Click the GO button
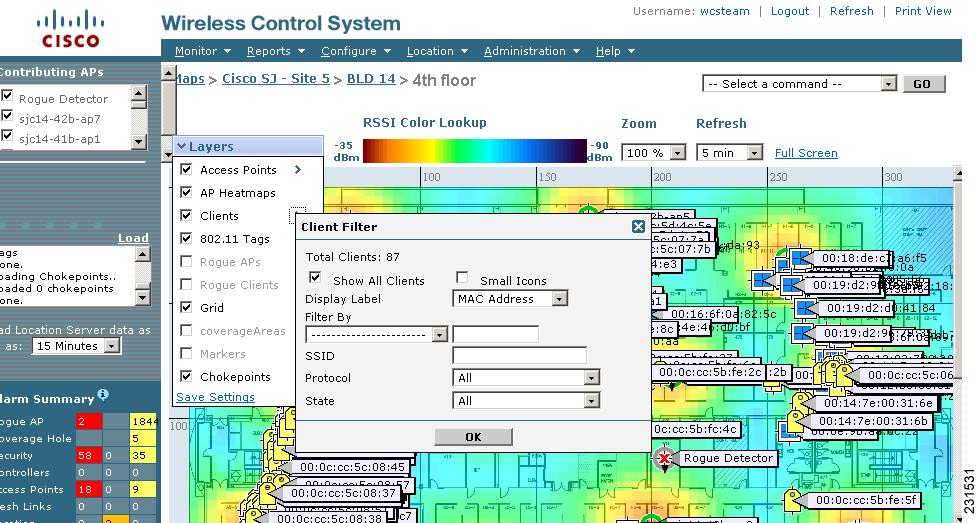979x523 pixels. (x=923, y=84)
